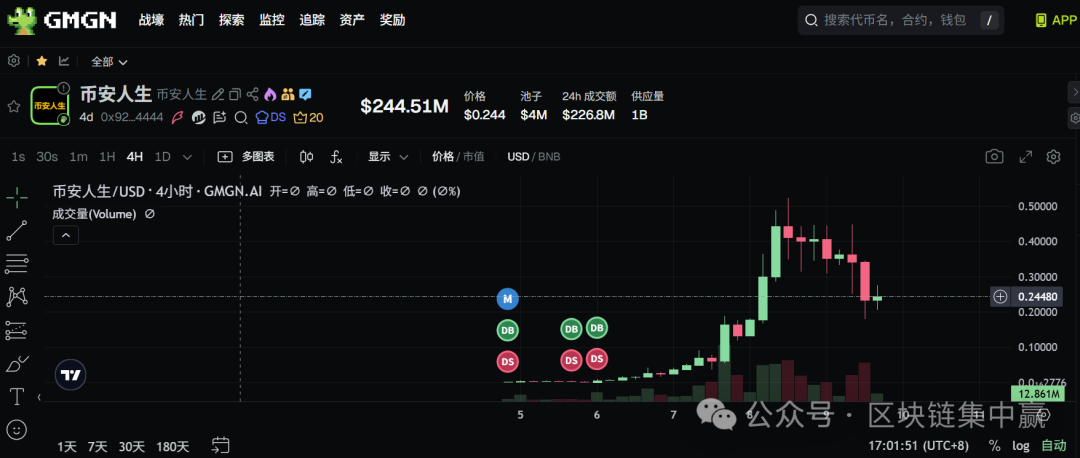Open 探索 menu
1080x458 pixels.
231,20
